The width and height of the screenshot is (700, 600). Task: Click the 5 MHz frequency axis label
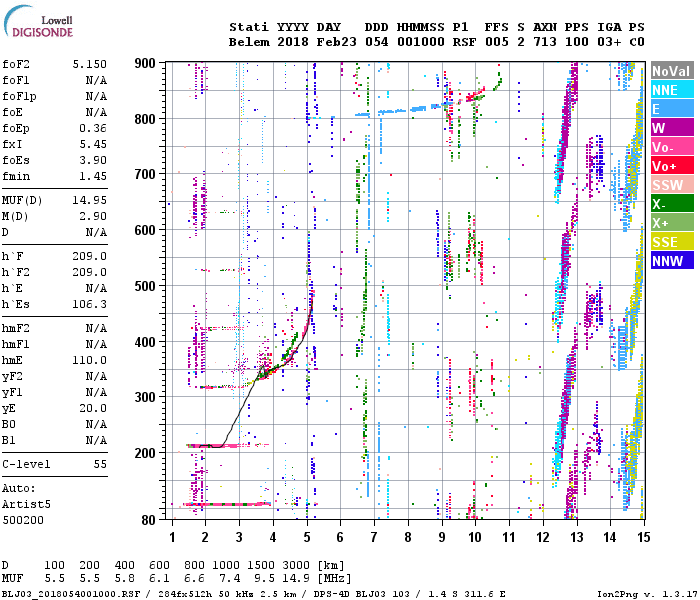click(x=307, y=537)
